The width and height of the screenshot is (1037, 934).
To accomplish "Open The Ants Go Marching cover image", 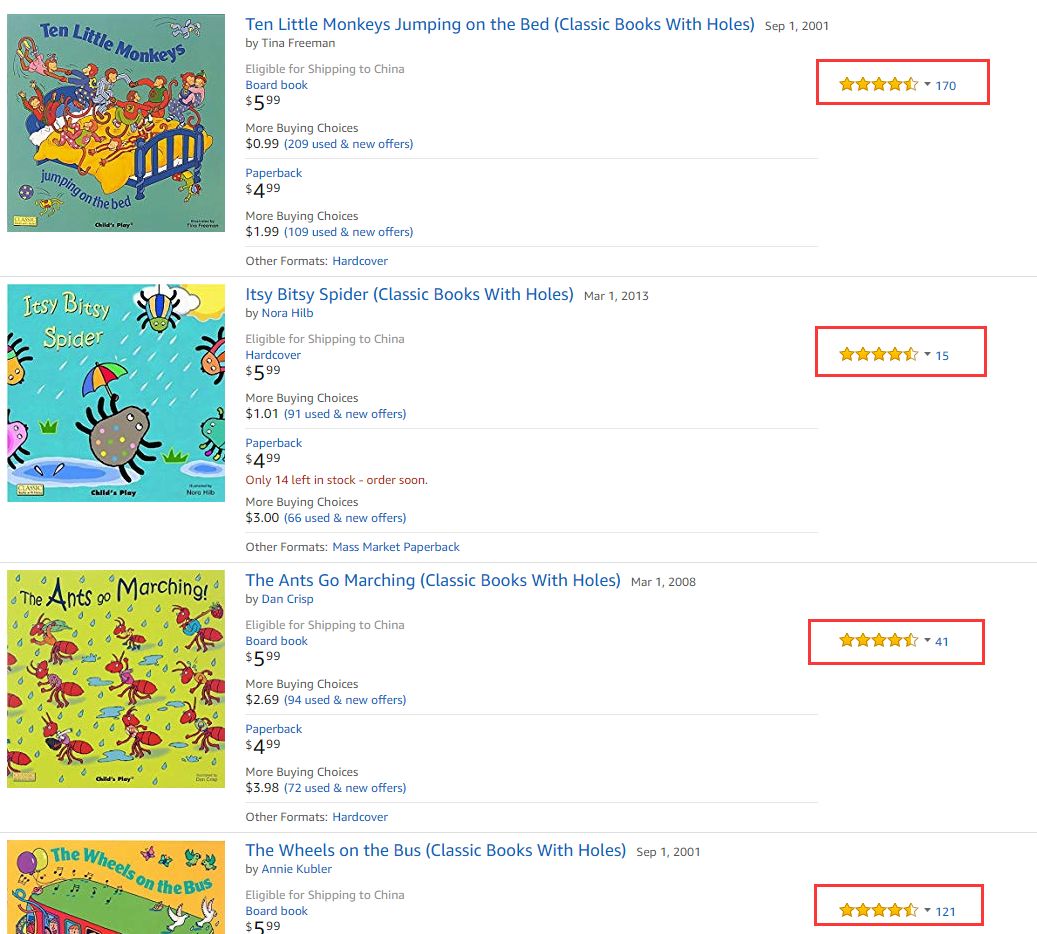I will pyautogui.click(x=116, y=679).
